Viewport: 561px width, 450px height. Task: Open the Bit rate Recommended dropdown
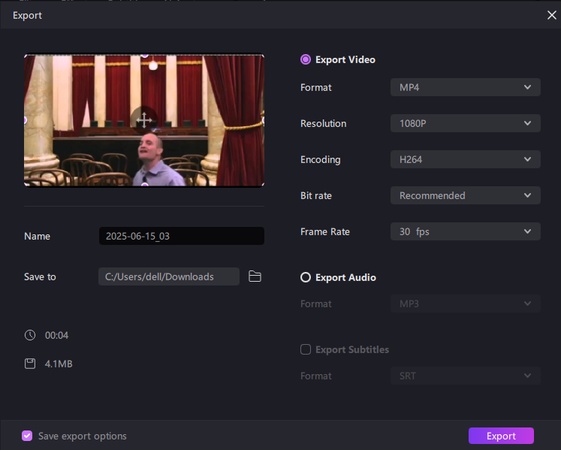point(465,195)
